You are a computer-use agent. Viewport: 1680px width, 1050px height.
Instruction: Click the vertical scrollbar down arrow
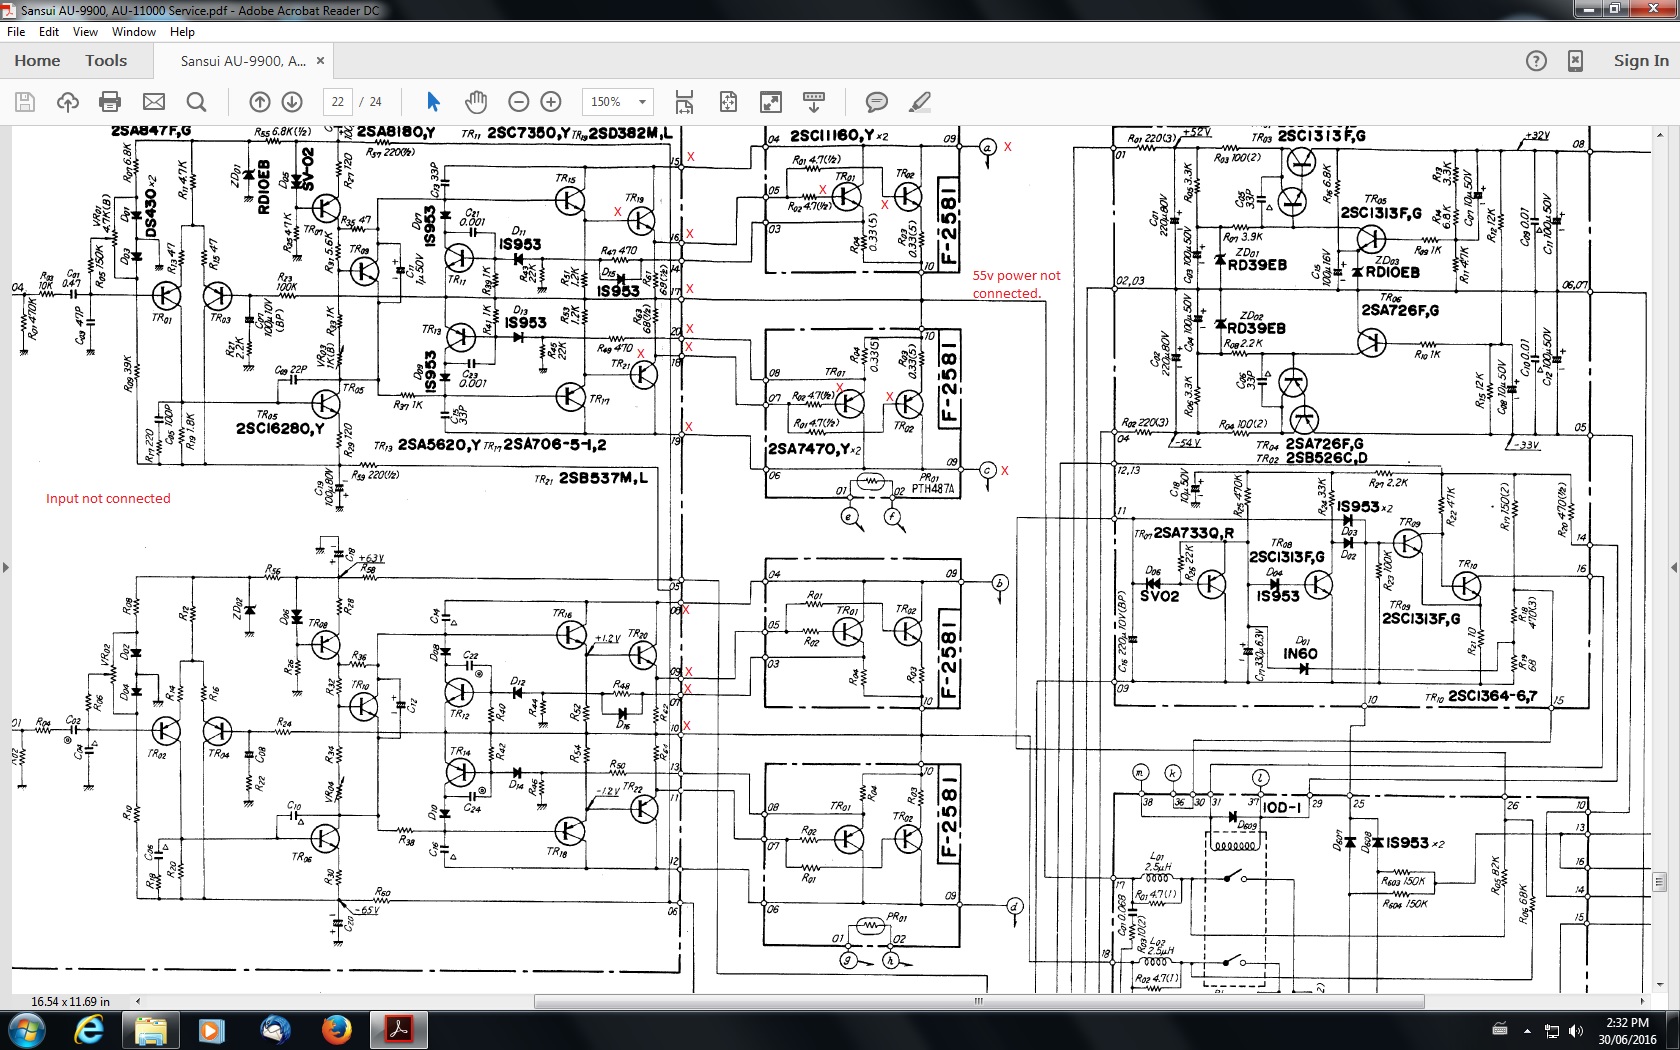[1660, 985]
